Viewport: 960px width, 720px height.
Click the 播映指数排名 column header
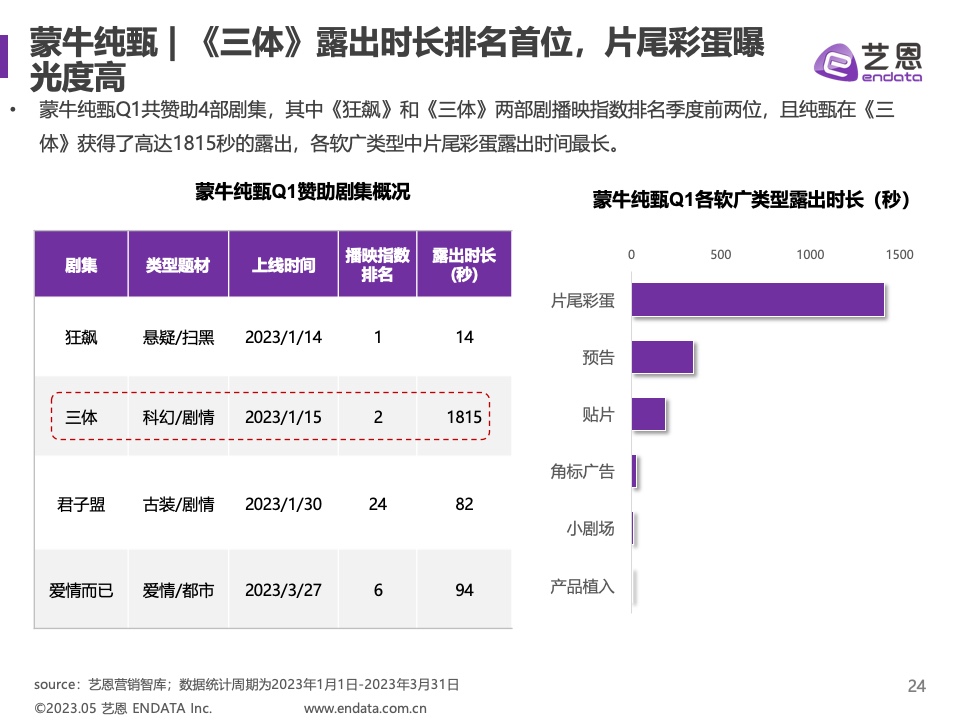click(x=377, y=264)
